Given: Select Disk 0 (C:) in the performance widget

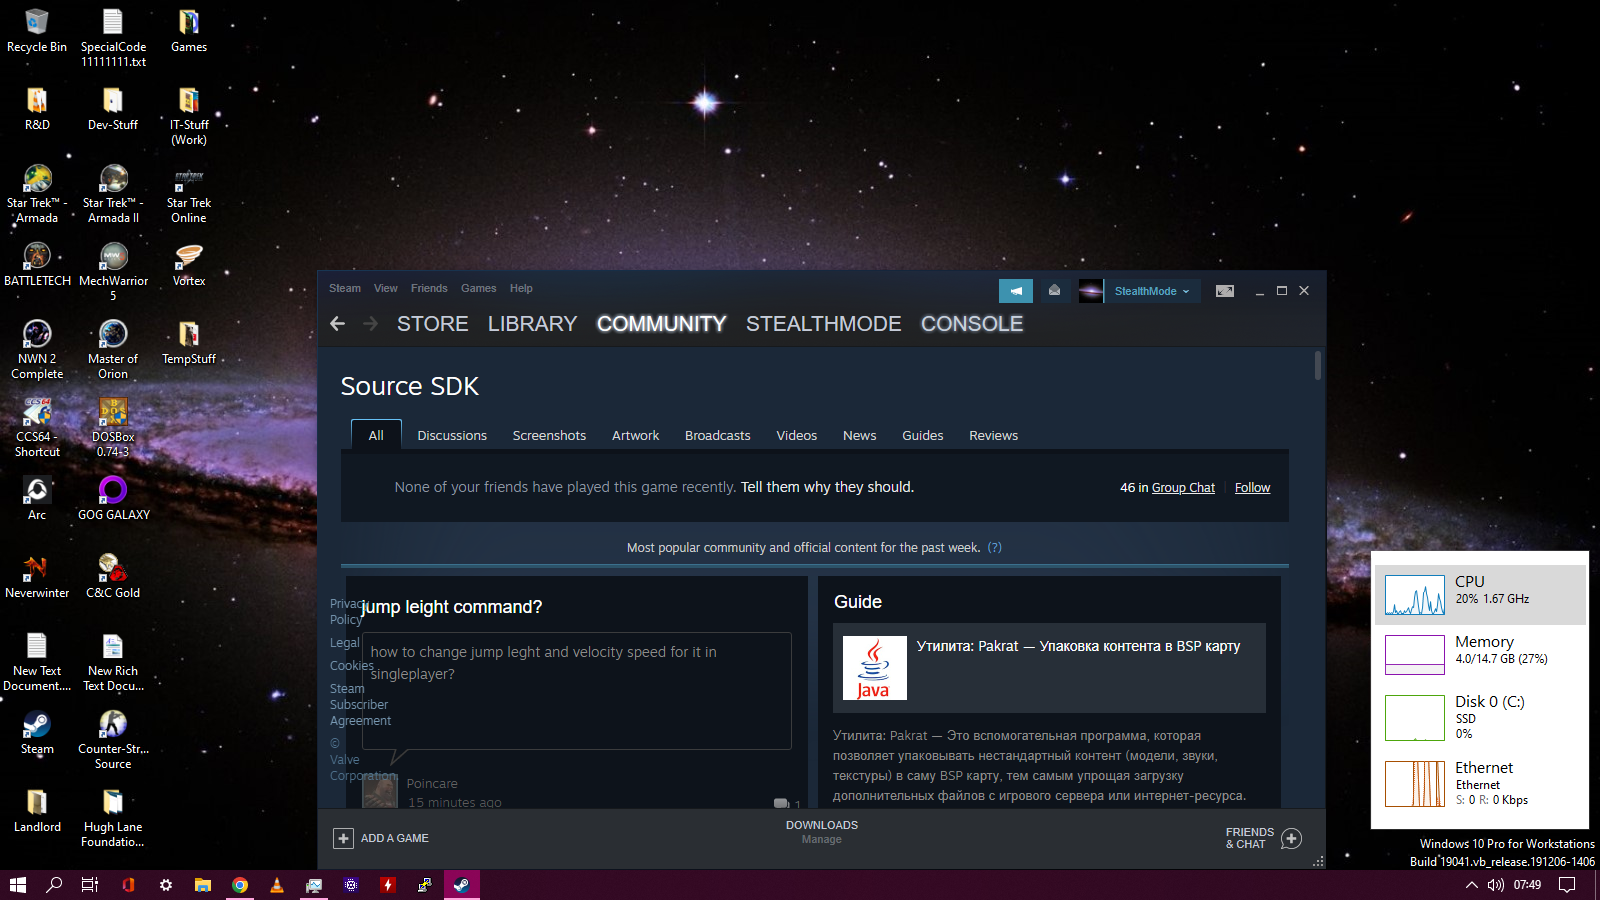Looking at the screenshot, I should coord(1480,717).
